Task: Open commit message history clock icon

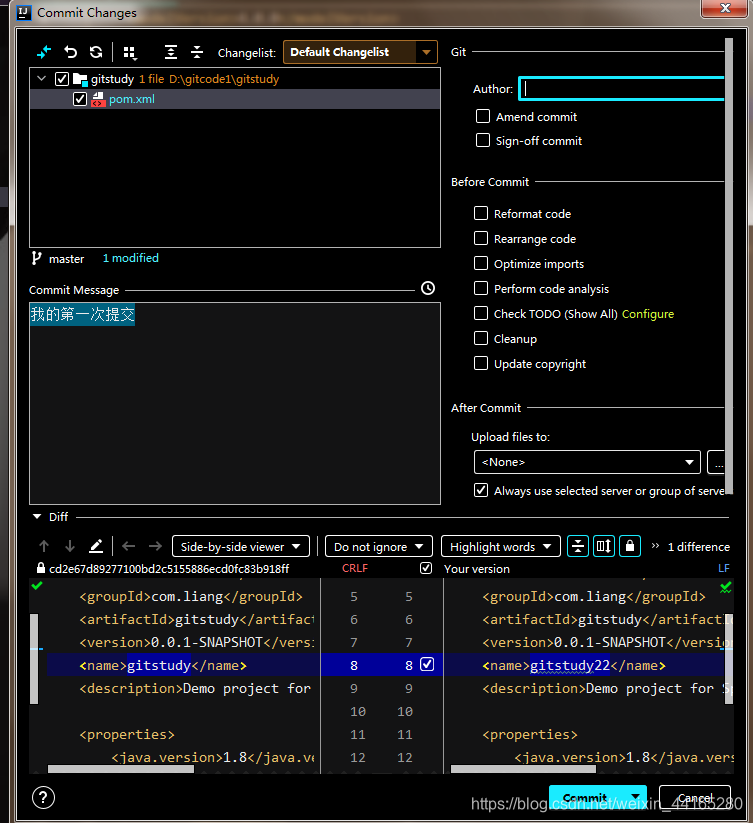Action: [x=428, y=288]
